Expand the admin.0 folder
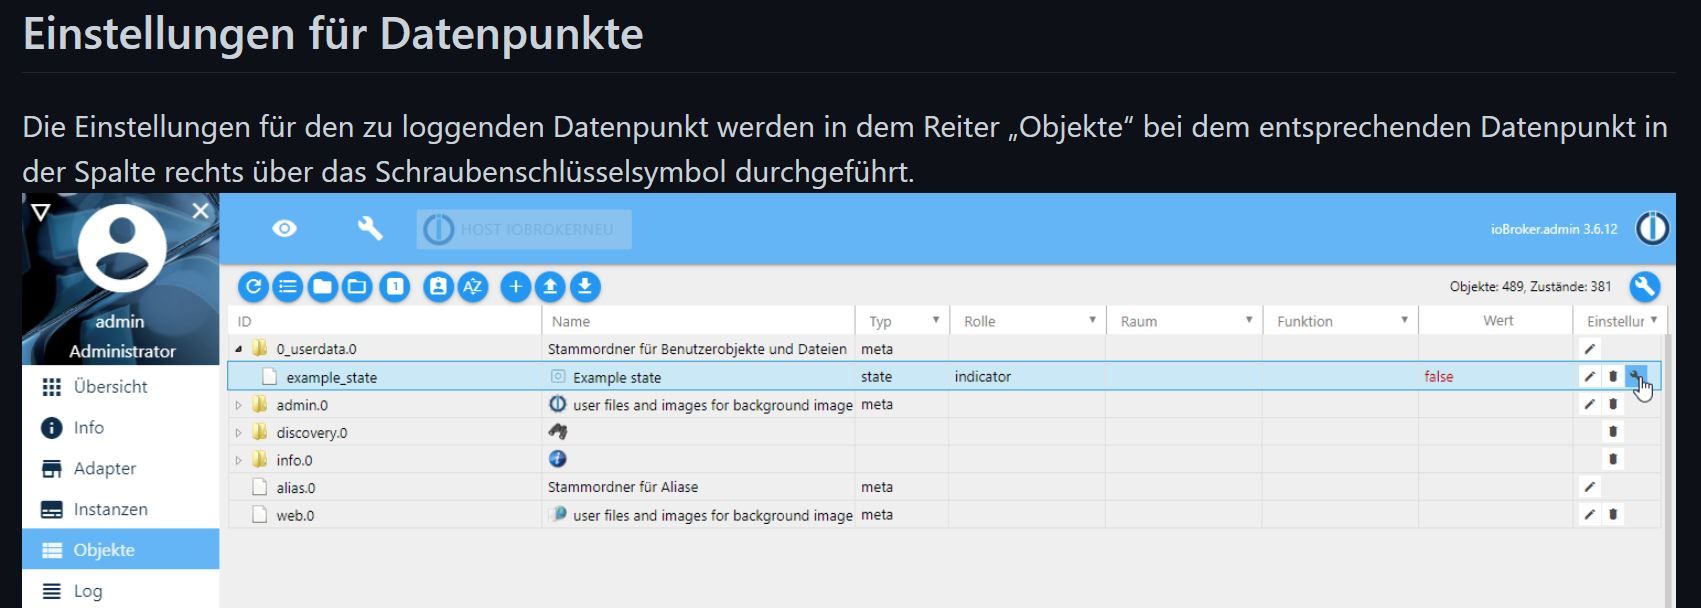Image resolution: width=1701 pixels, height=608 pixels. tap(239, 405)
